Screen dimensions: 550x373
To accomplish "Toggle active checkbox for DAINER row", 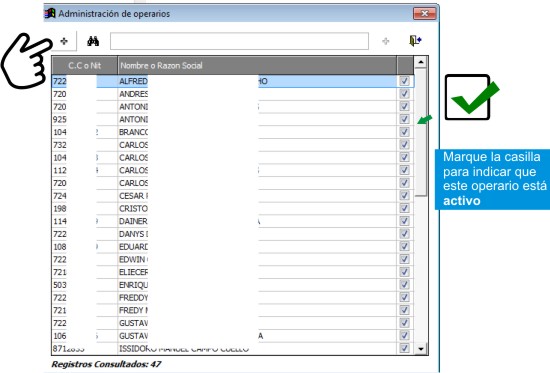I will 404,221.
